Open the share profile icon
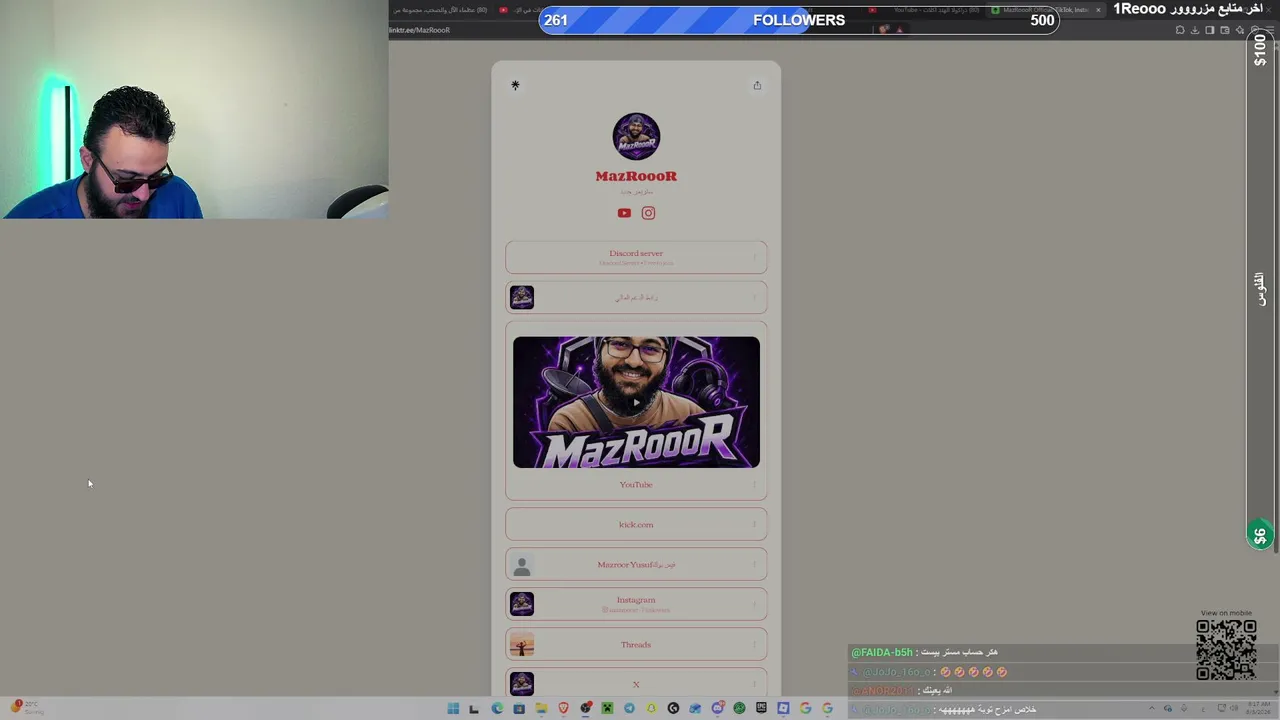 (x=757, y=85)
